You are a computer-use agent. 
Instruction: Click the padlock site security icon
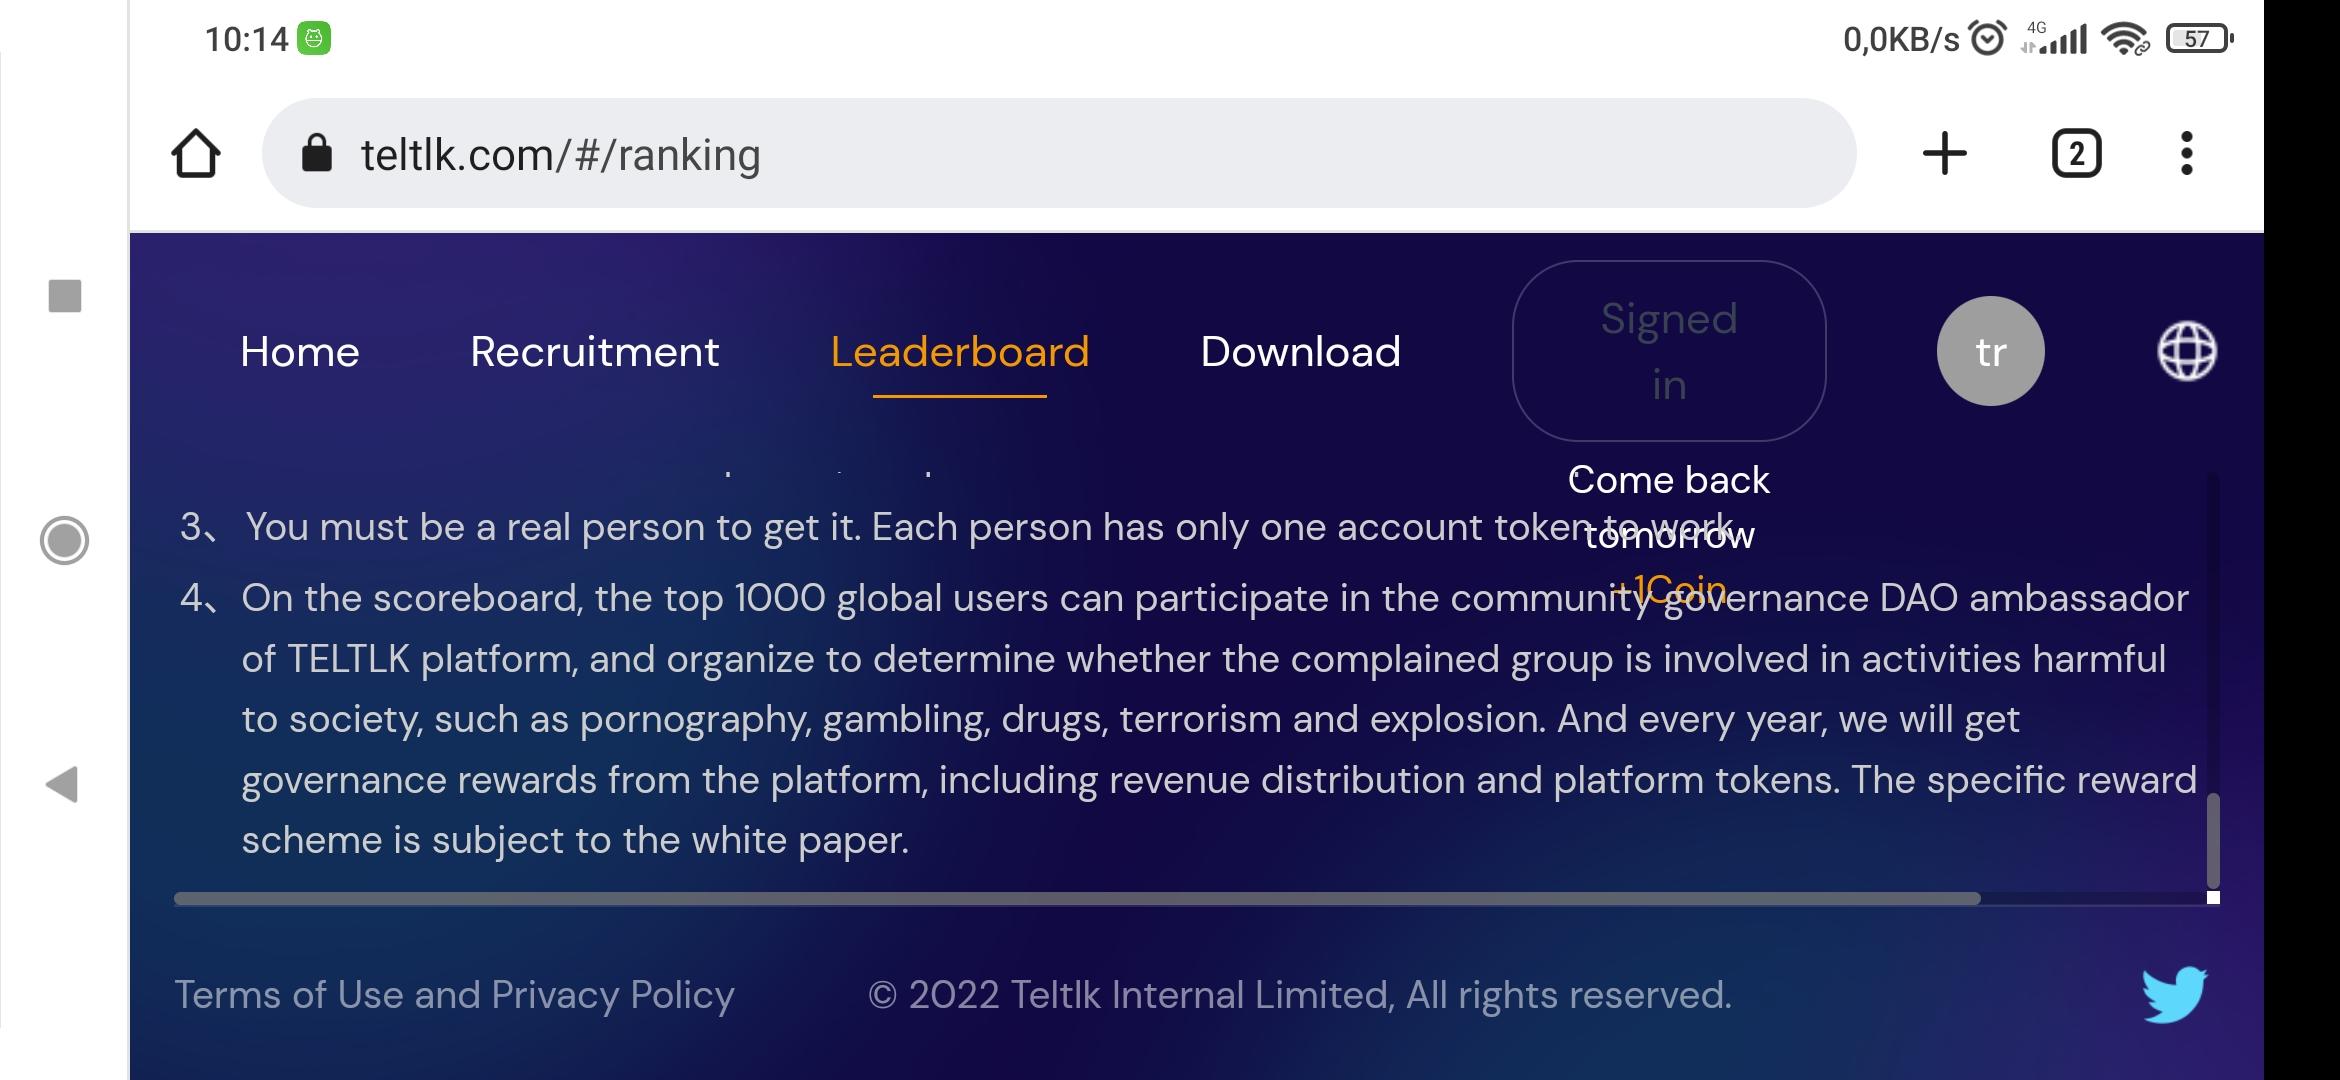coord(317,154)
